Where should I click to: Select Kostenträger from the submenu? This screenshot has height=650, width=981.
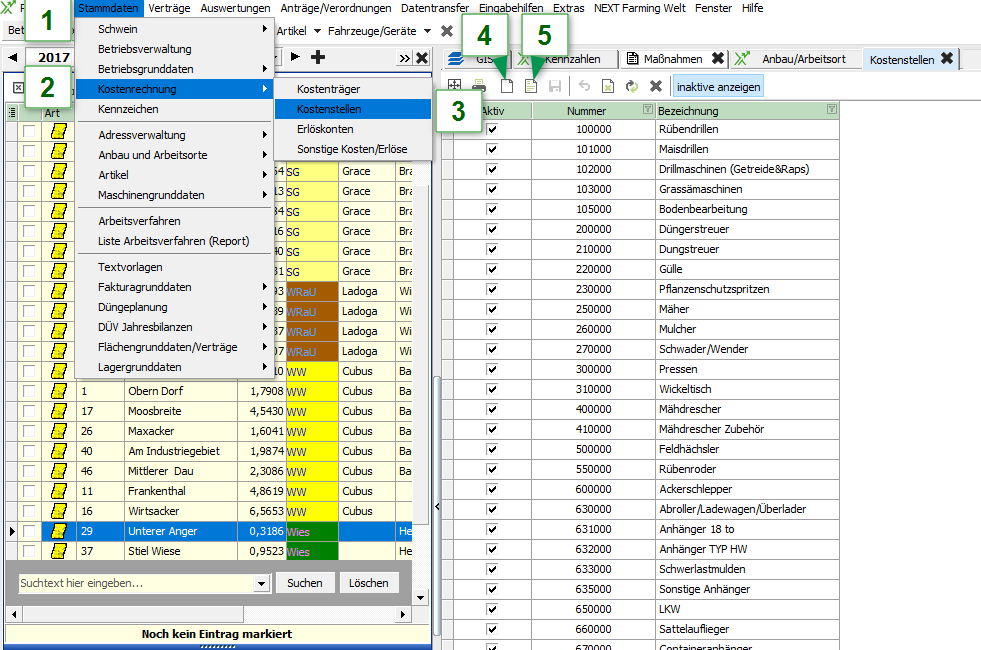click(328, 89)
